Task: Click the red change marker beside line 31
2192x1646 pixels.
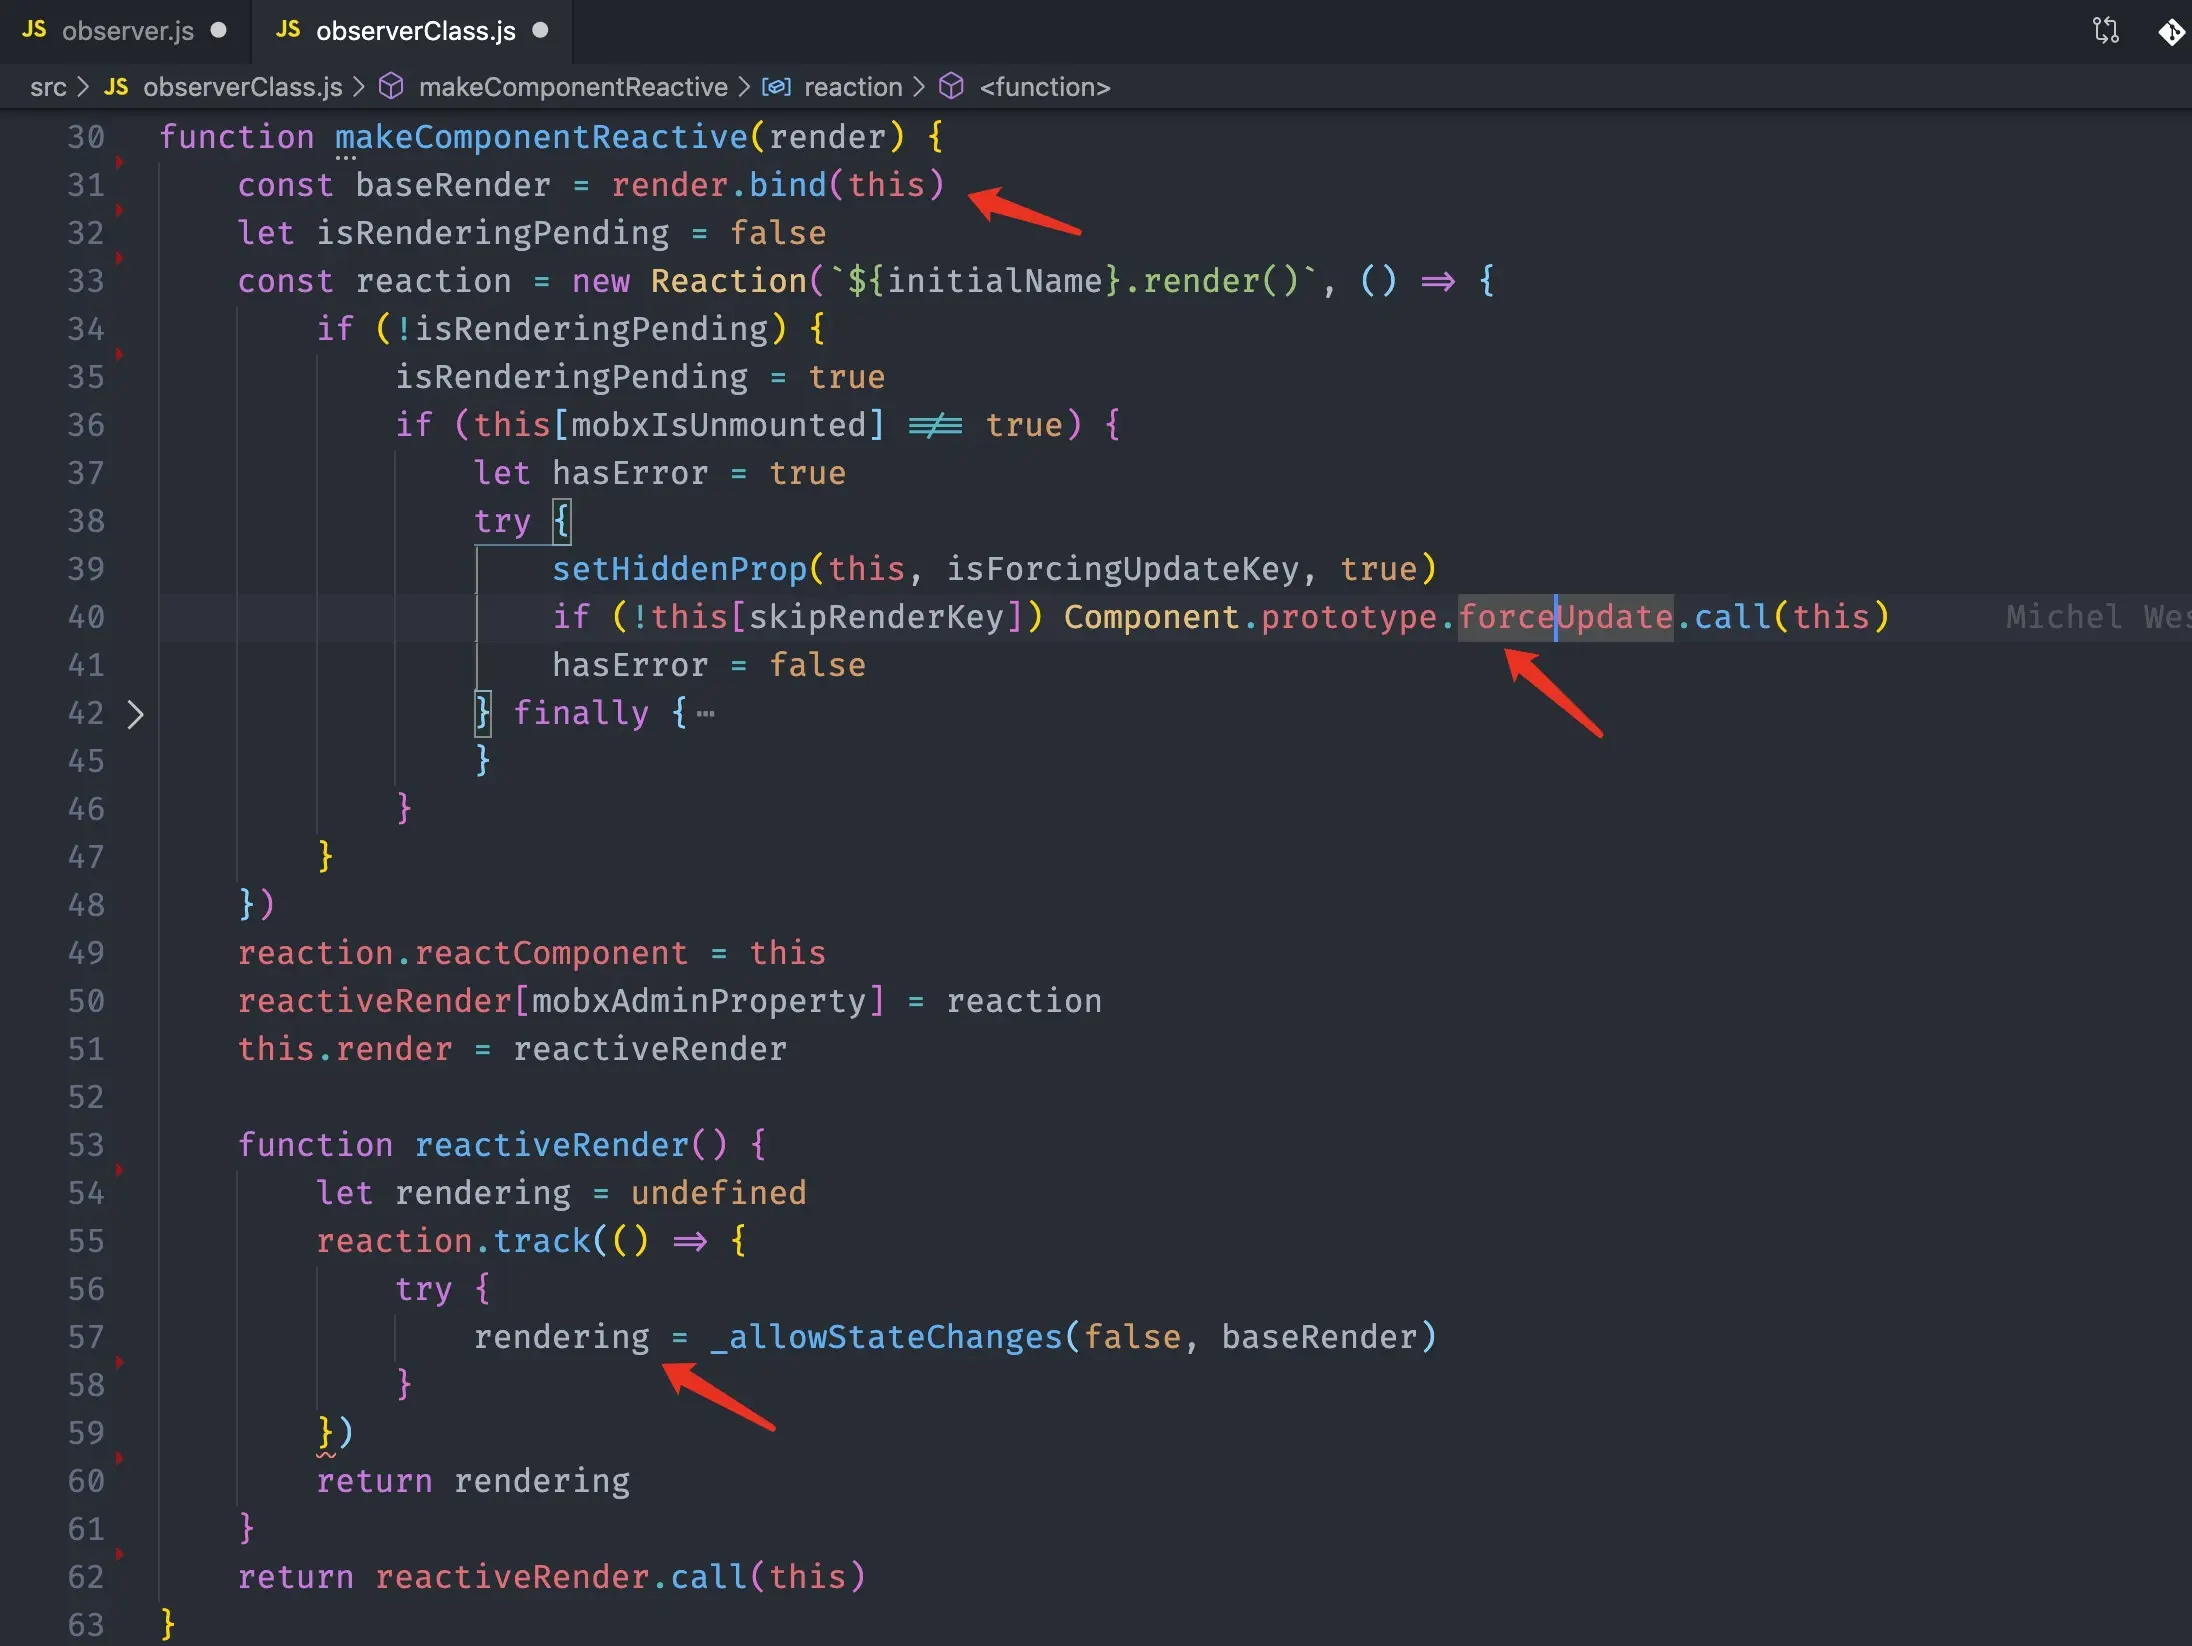Action: [120, 160]
